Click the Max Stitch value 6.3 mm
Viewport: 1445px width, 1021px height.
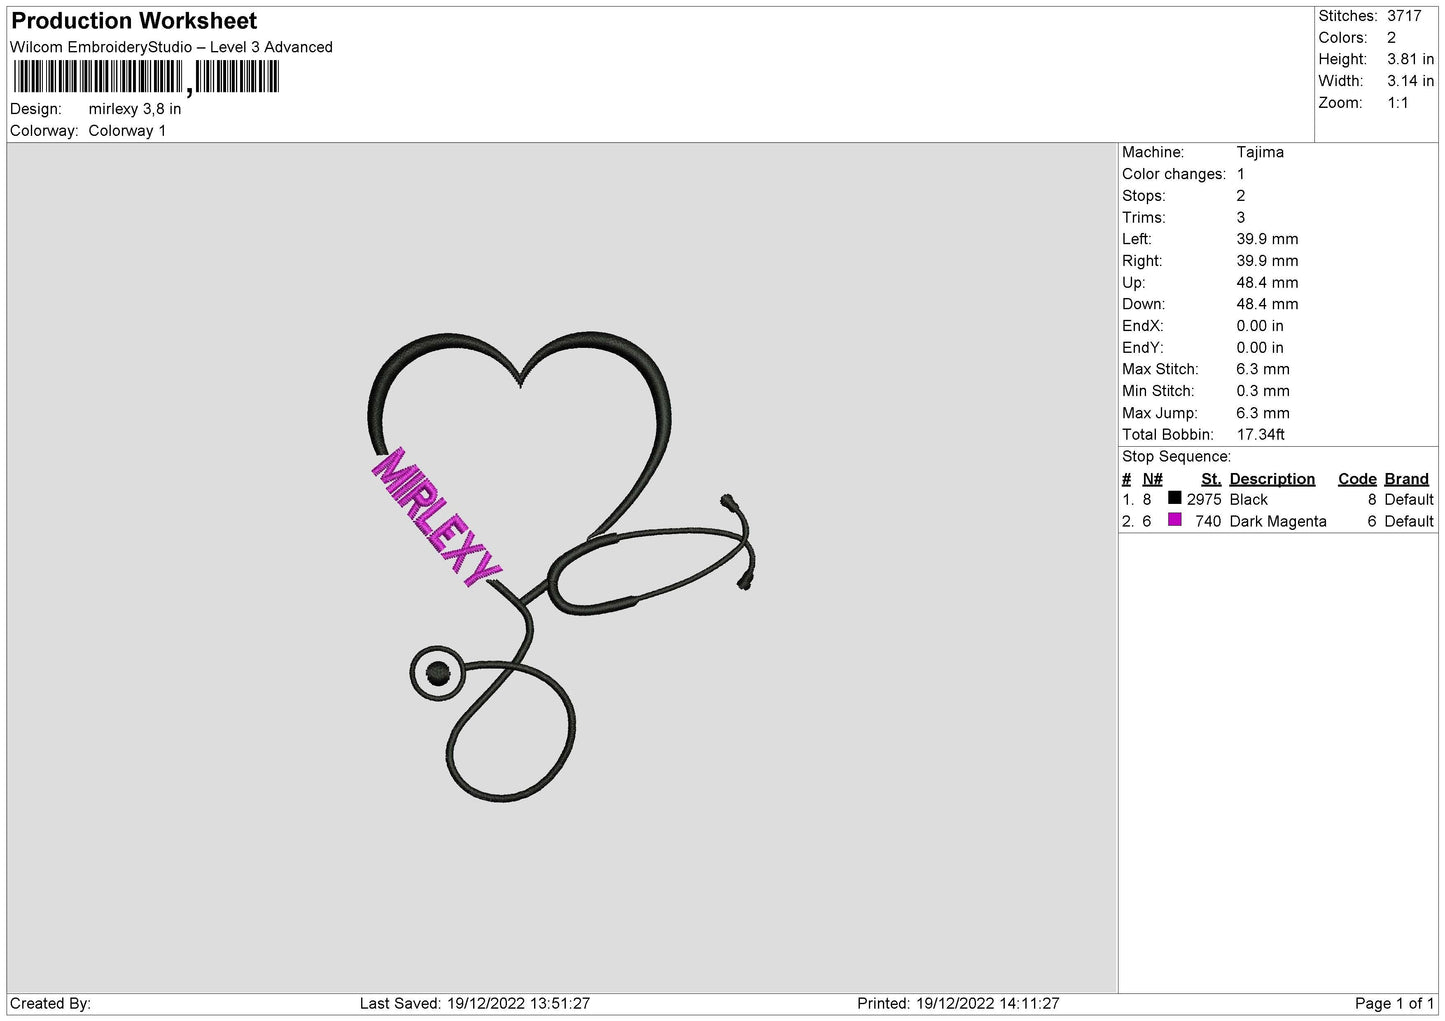(x=1263, y=369)
